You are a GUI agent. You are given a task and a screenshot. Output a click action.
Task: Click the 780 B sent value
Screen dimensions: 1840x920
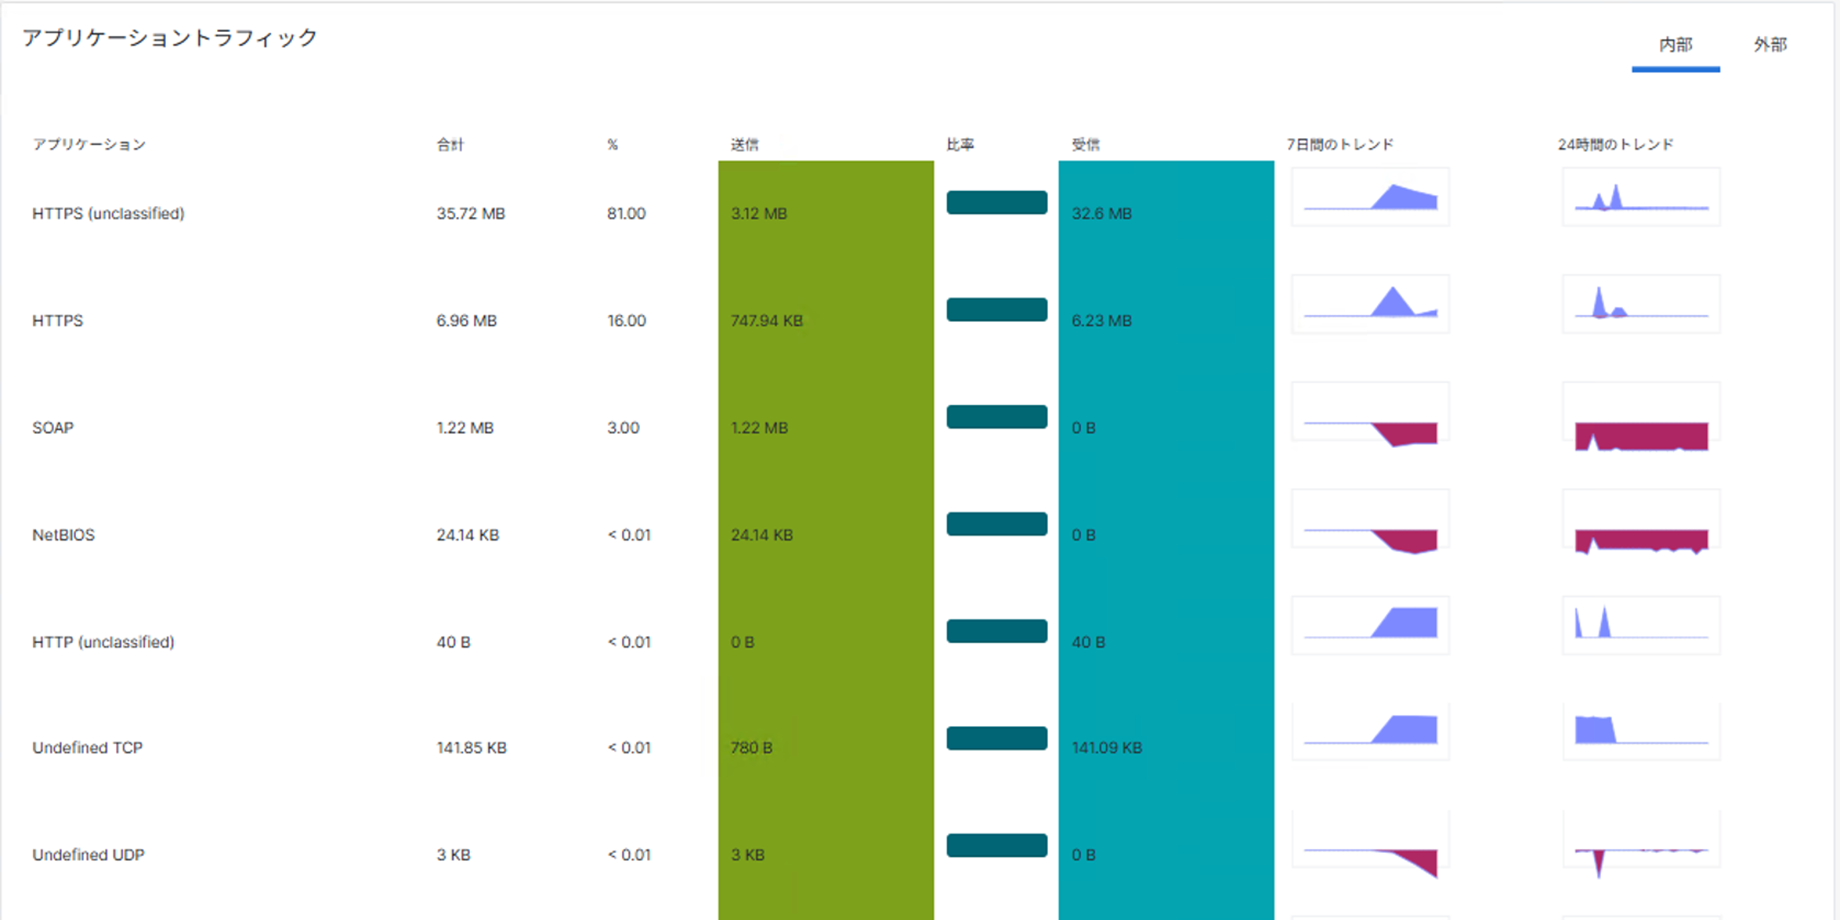click(x=752, y=748)
